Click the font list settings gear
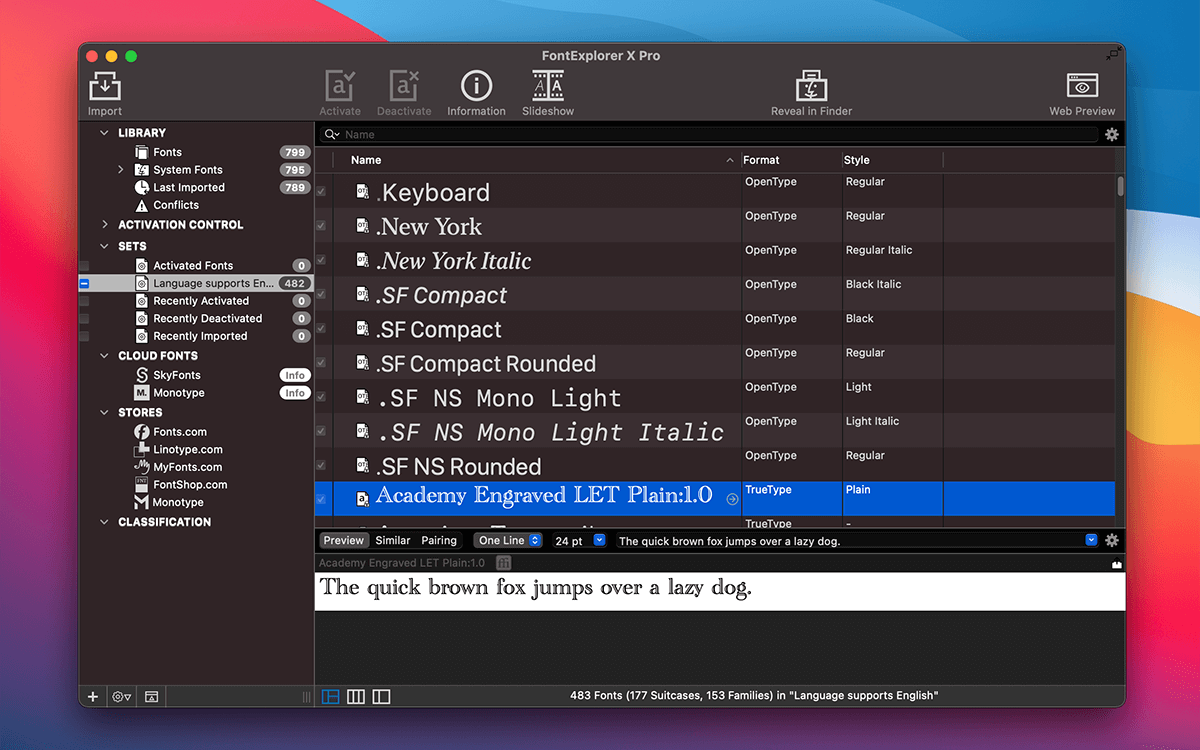This screenshot has height=750, width=1200. [1111, 134]
